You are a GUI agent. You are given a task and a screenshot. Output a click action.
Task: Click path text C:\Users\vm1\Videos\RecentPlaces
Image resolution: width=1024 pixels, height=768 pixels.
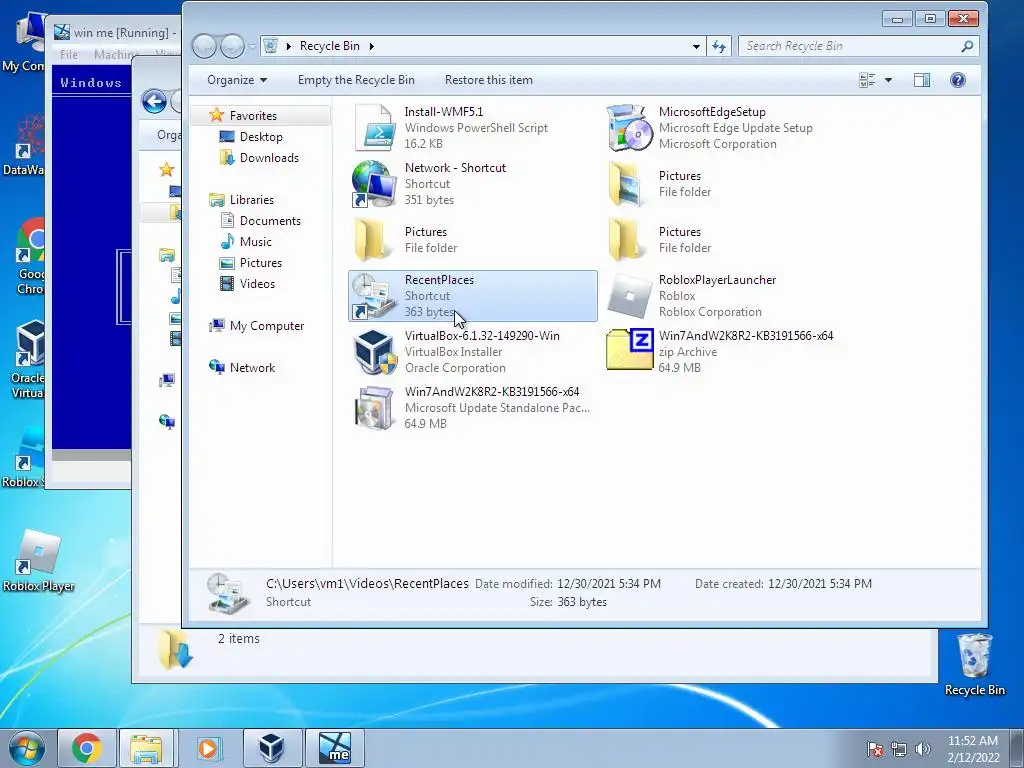point(367,584)
